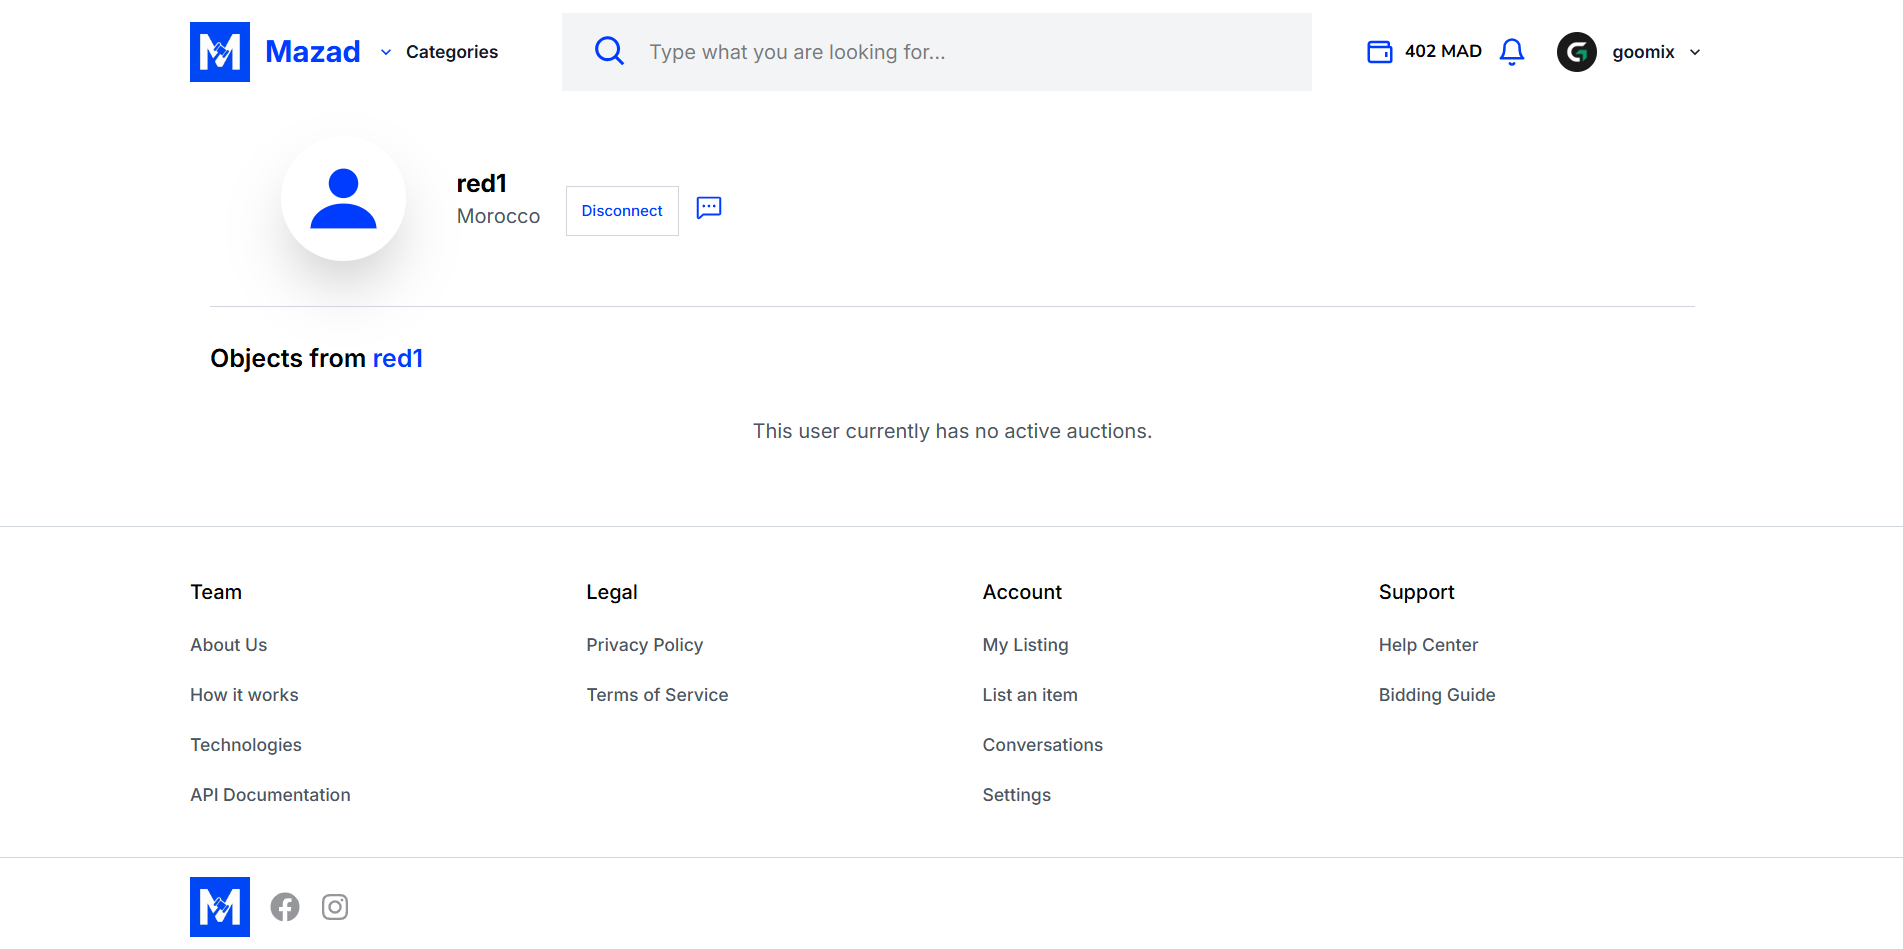Screen dimensions: 1903x949
Task: Open the How it works link
Action: [x=244, y=695]
